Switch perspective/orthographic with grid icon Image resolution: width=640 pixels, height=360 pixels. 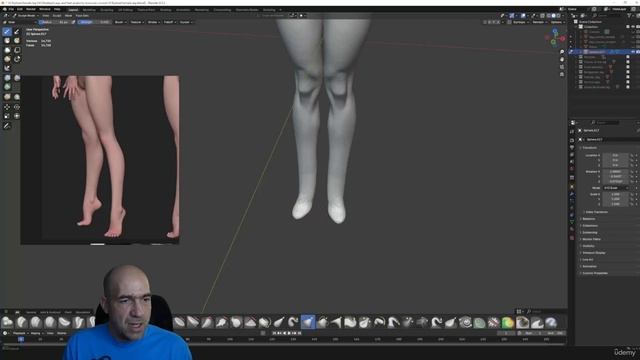(562, 74)
